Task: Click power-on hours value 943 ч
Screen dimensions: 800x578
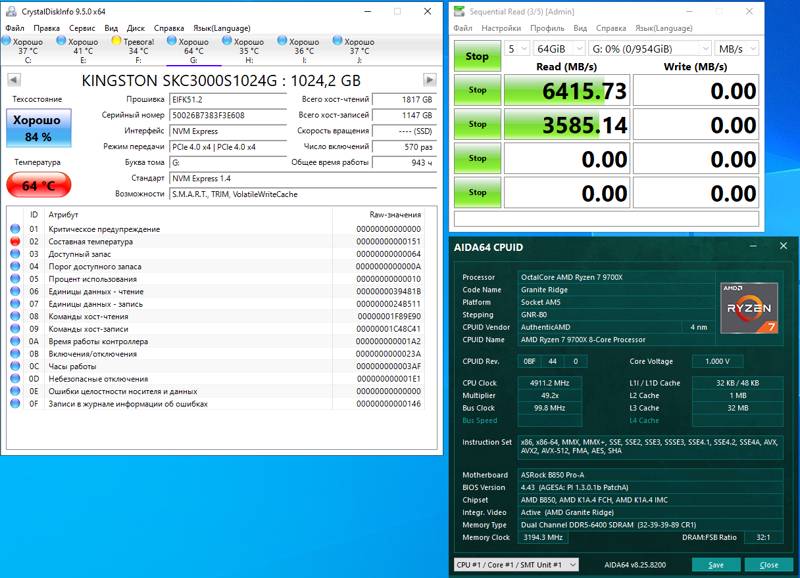Action: [405, 163]
